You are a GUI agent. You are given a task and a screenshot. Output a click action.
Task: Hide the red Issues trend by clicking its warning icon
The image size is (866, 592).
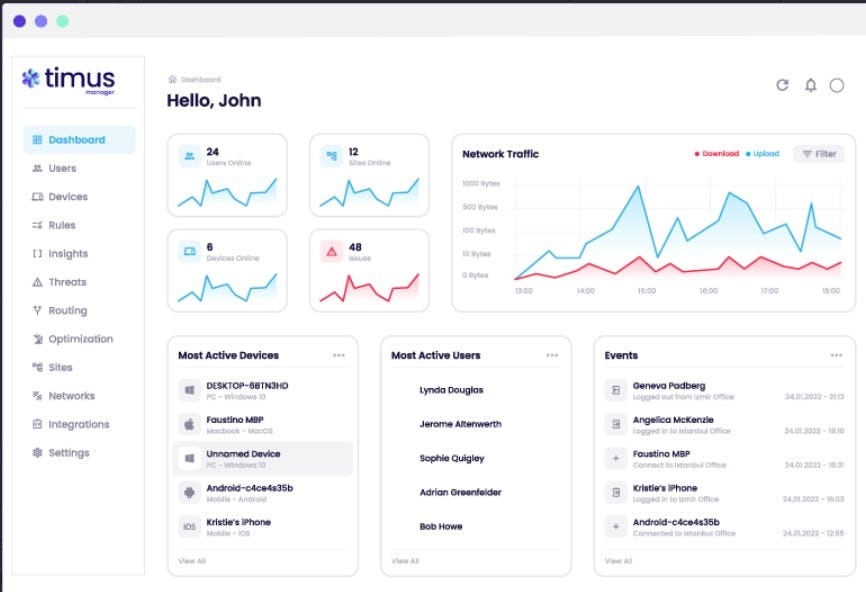coord(333,249)
